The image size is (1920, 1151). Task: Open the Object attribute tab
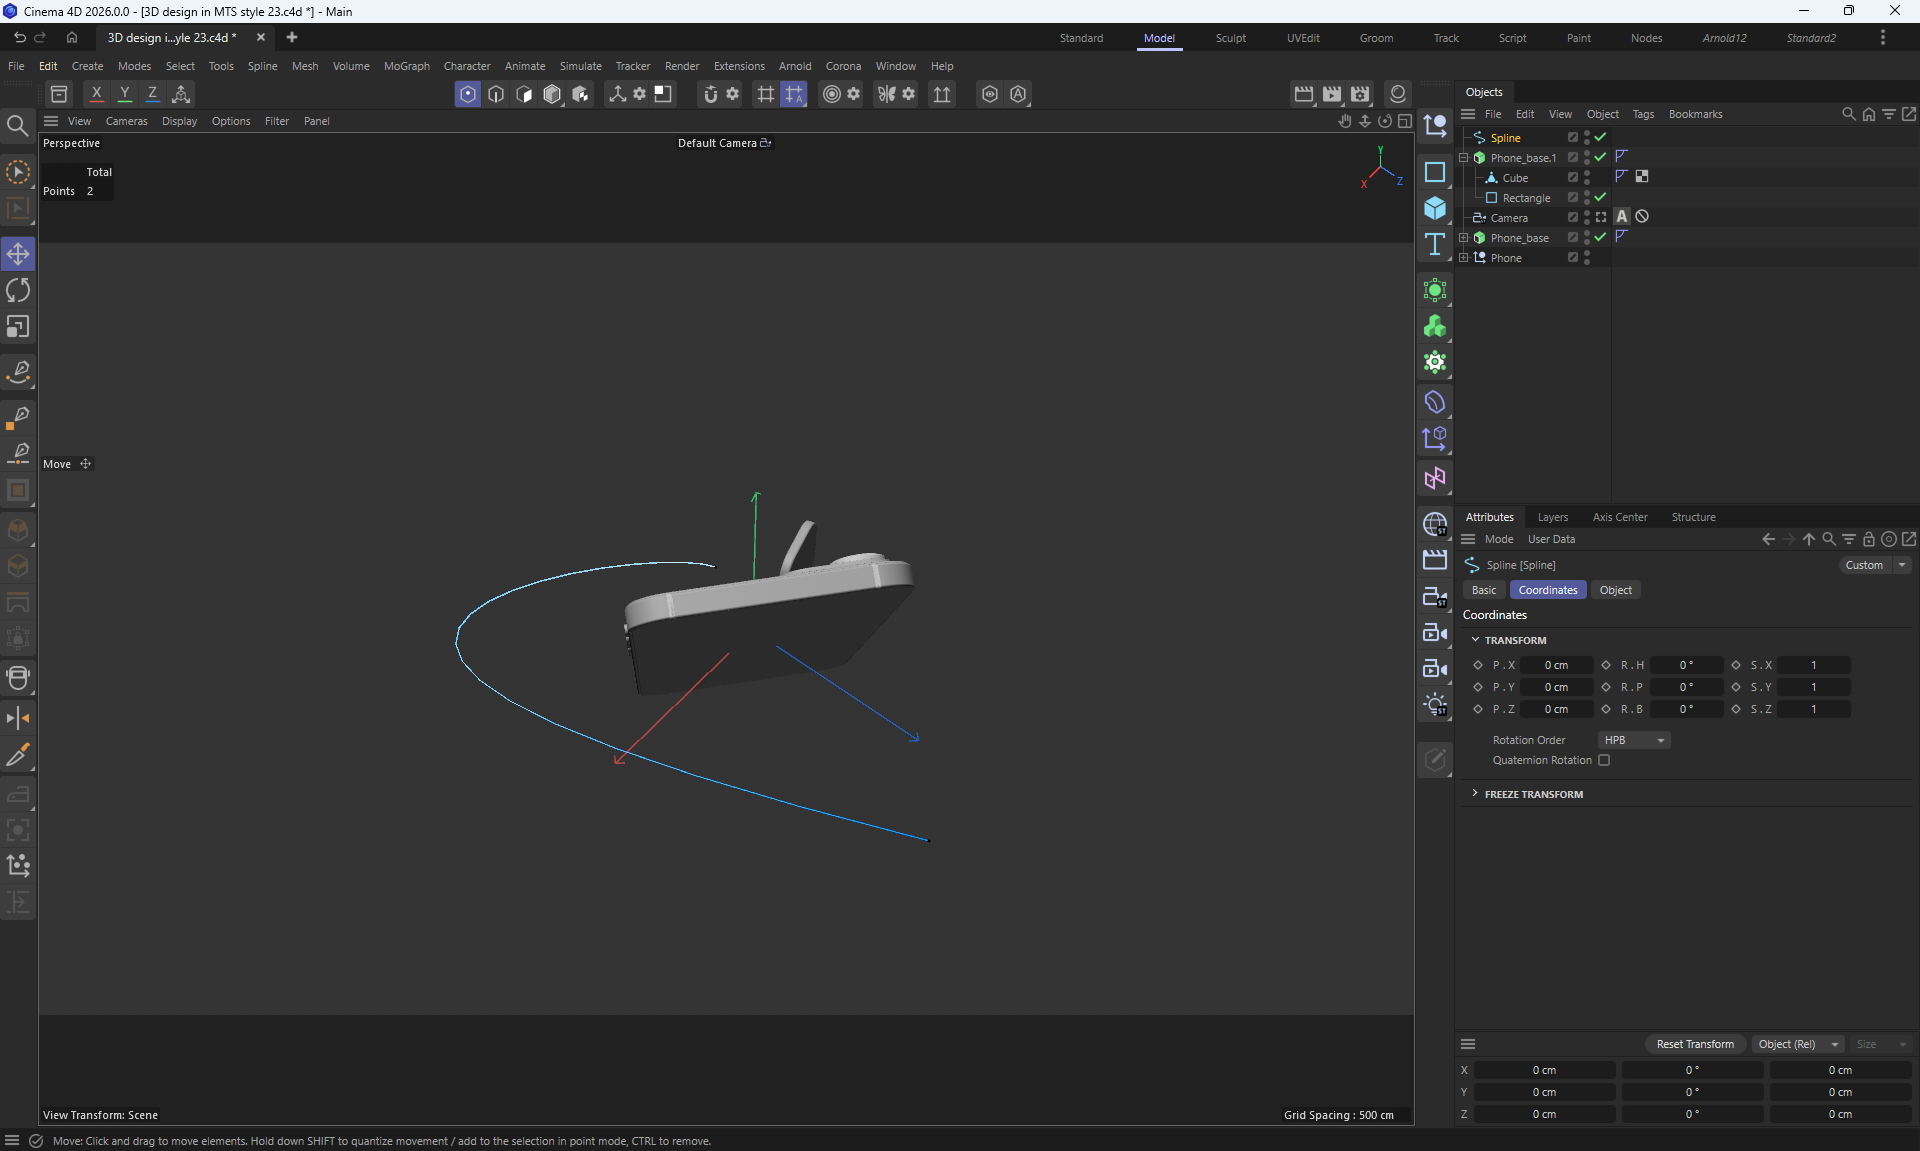point(1615,590)
